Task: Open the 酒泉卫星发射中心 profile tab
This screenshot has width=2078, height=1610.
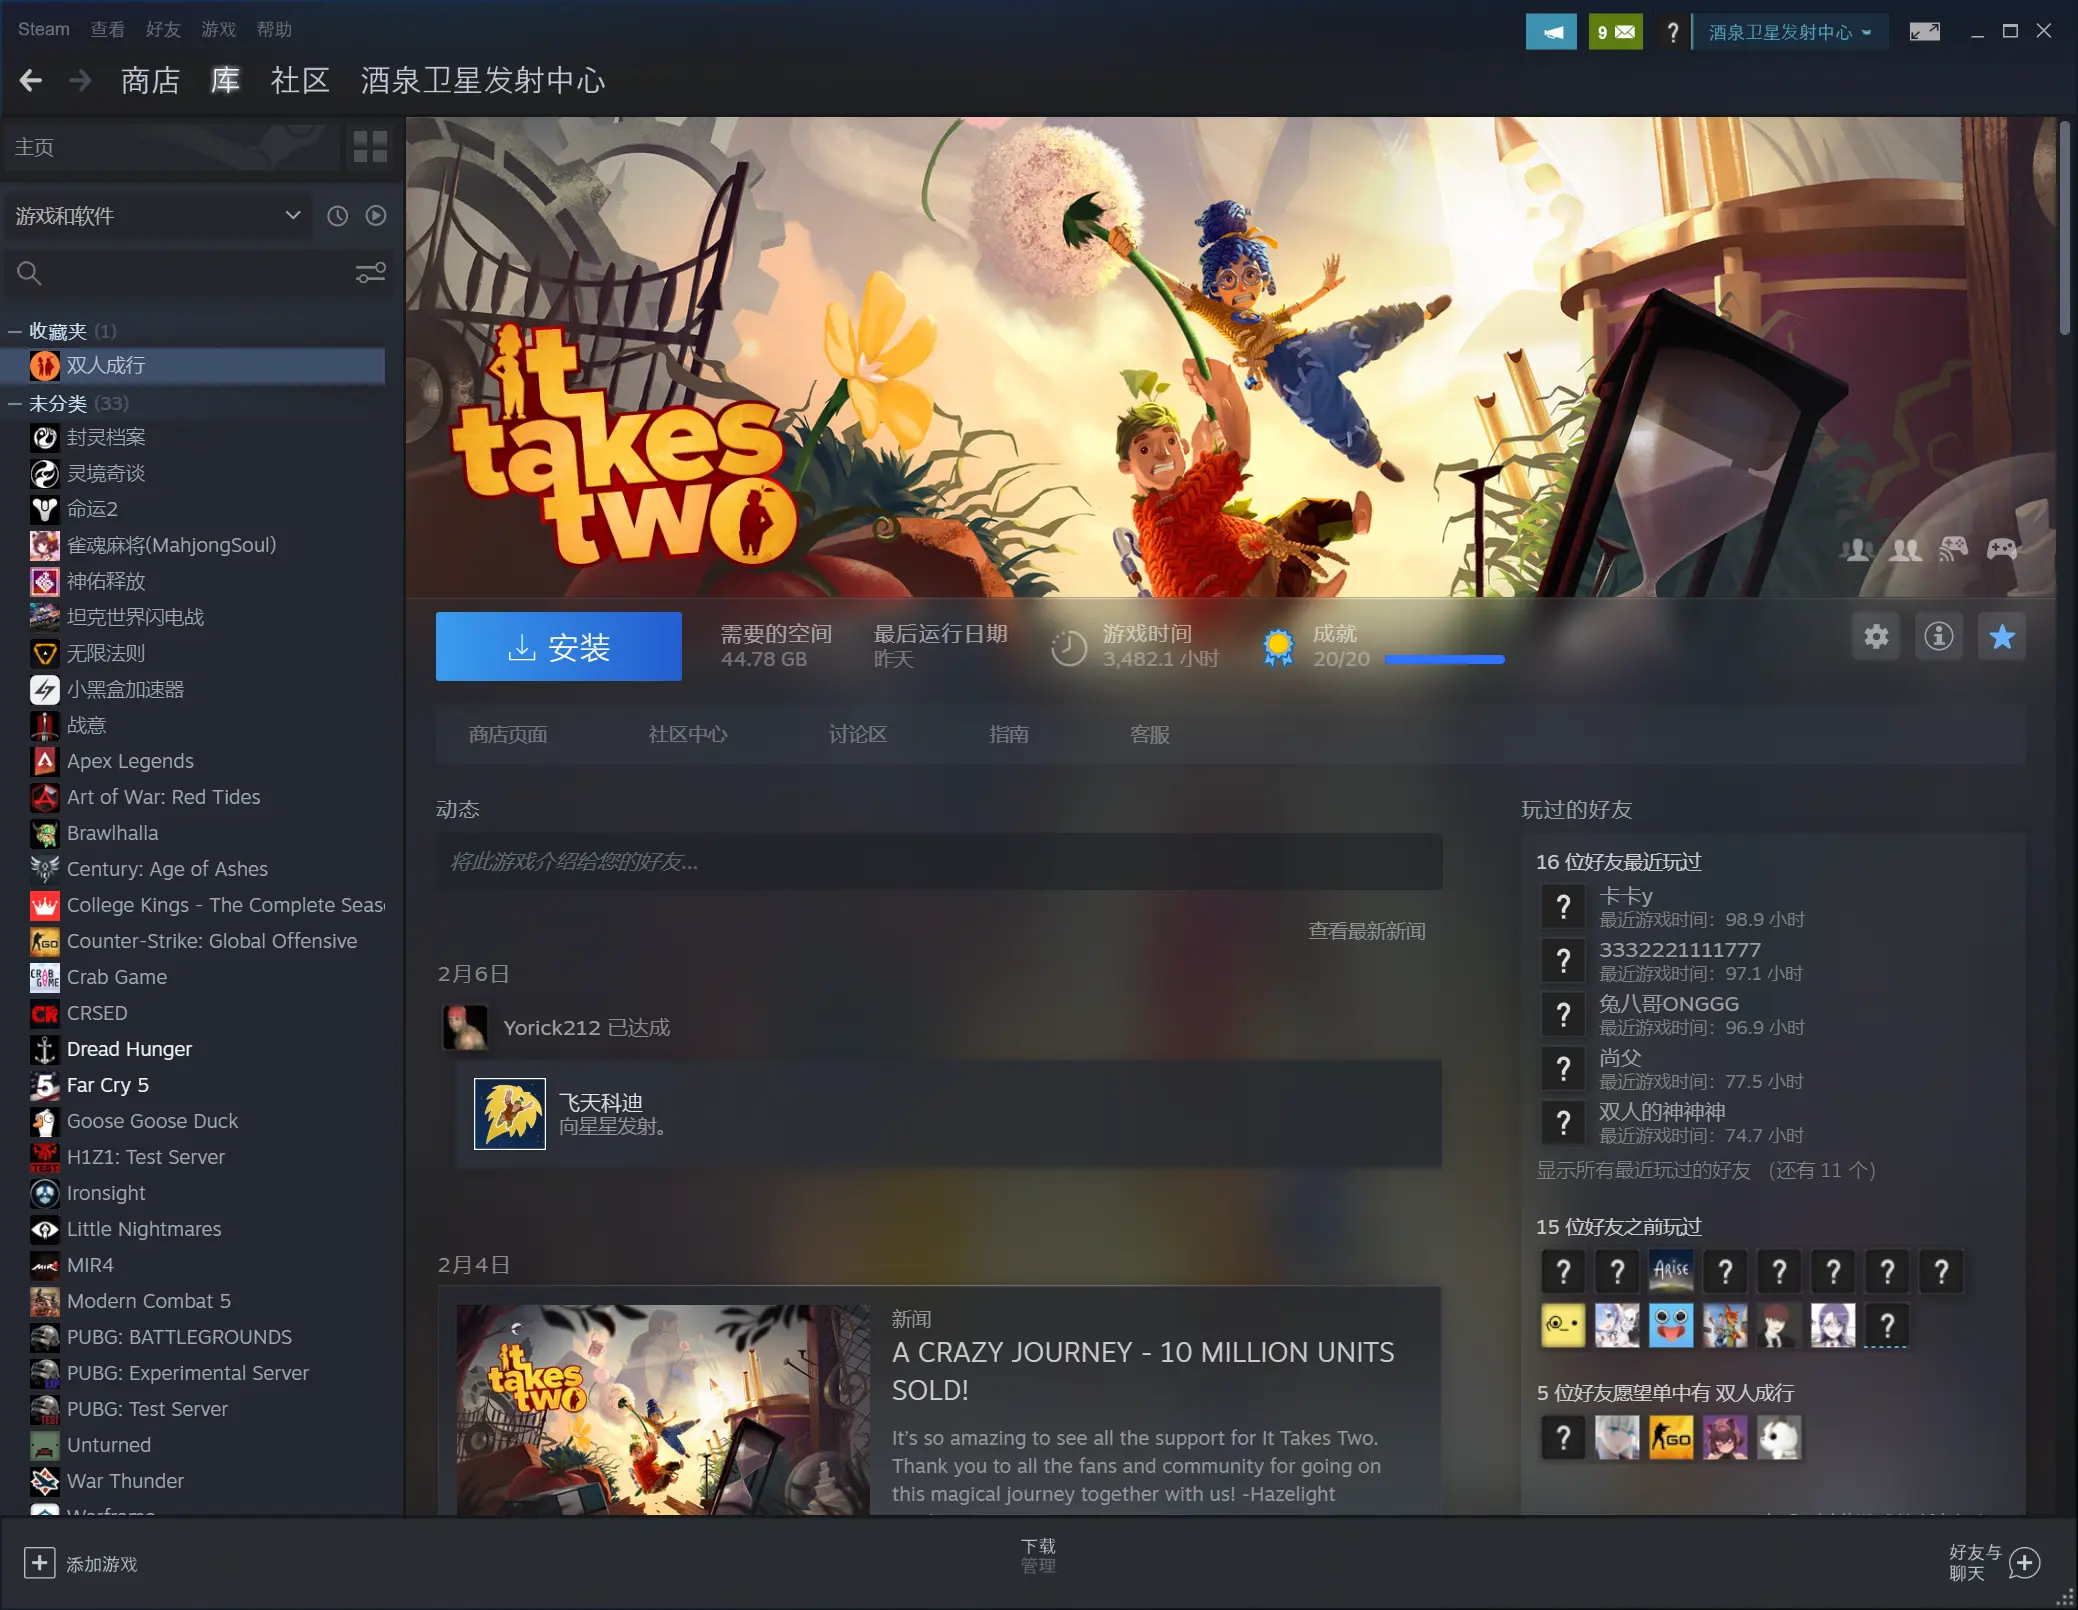Action: pos(483,80)
